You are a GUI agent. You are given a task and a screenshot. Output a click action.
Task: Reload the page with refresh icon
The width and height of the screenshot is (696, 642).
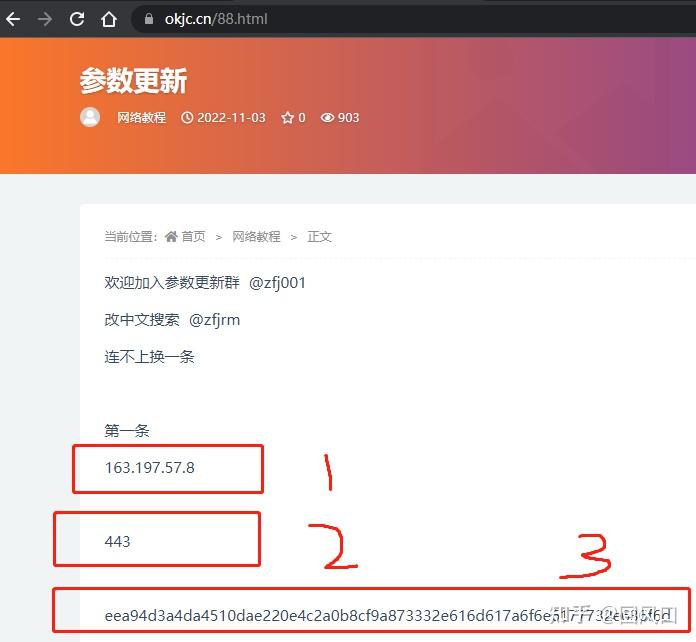(77, 19)
